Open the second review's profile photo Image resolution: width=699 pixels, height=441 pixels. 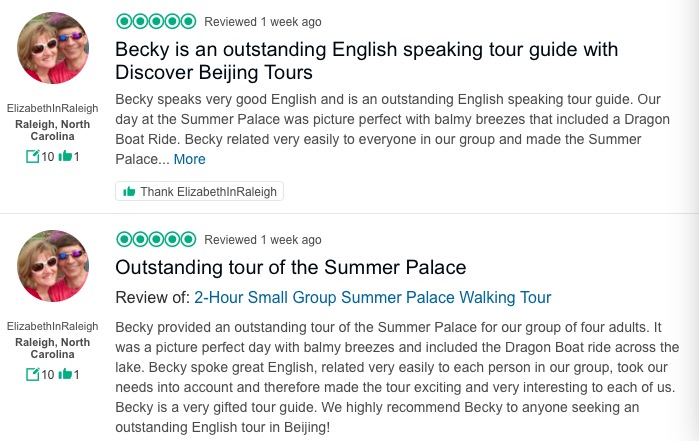(53, 266)
